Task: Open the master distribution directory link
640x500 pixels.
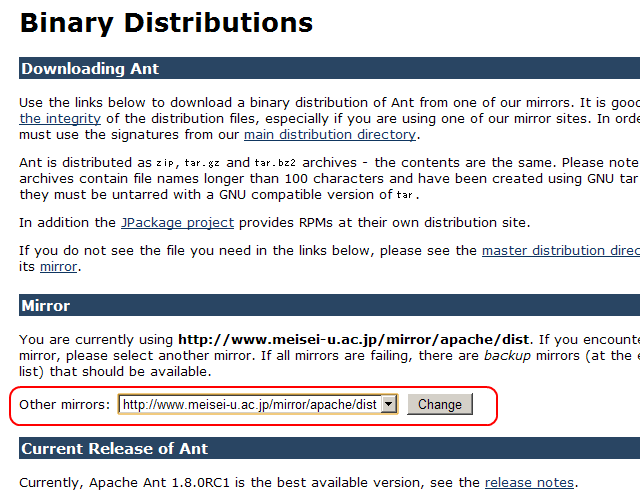Action: click(x=560, y=250)
